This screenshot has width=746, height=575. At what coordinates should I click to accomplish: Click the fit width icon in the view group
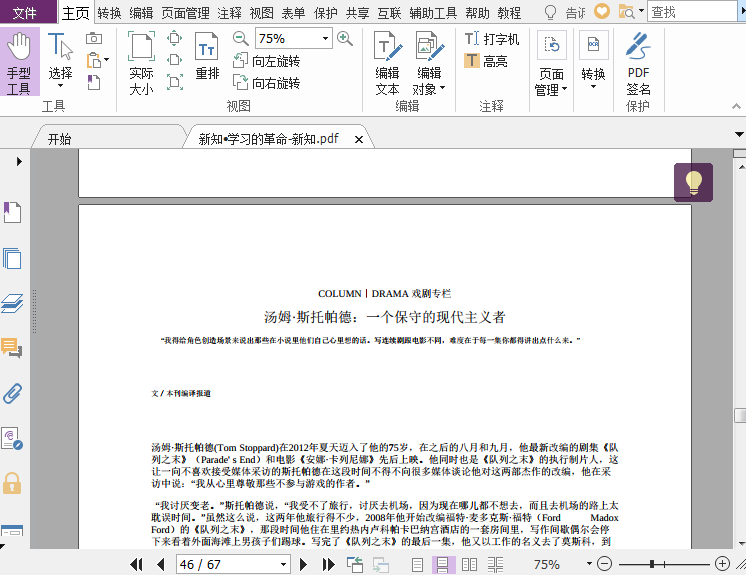175,60
